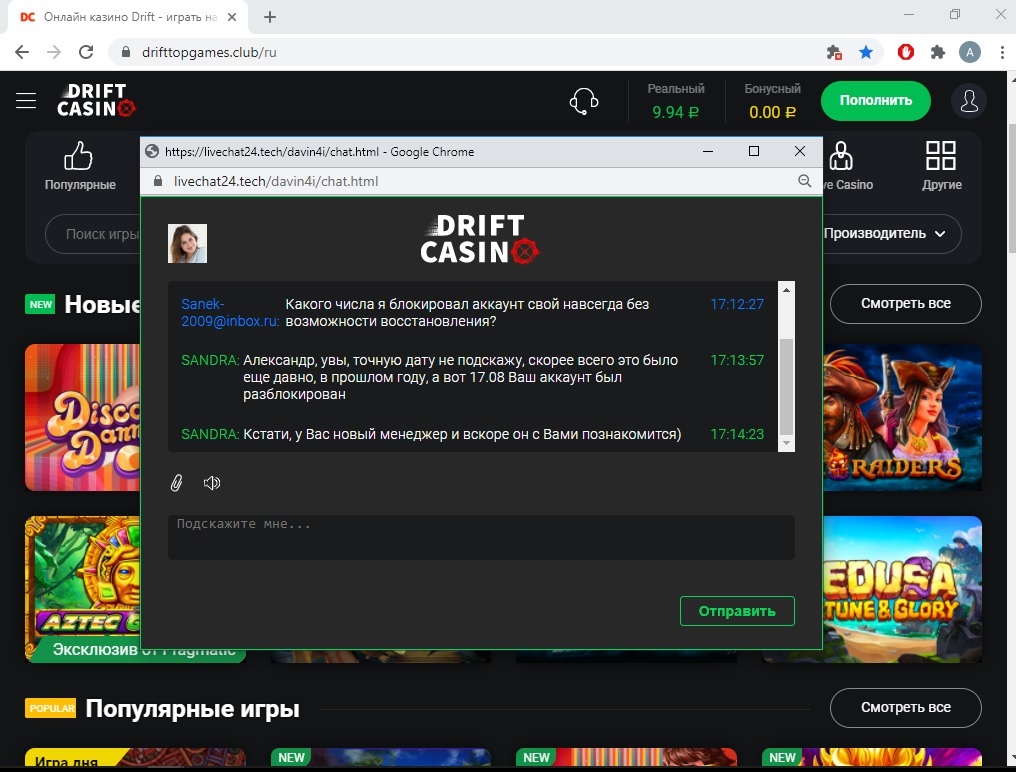Open the user profile icon
The image size is (1016, 772).
point(969,101)
